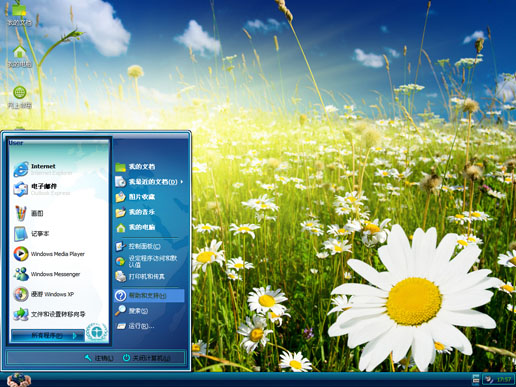Open Printers and Faxes 打印机和传真 icon

tap(120, 276)
